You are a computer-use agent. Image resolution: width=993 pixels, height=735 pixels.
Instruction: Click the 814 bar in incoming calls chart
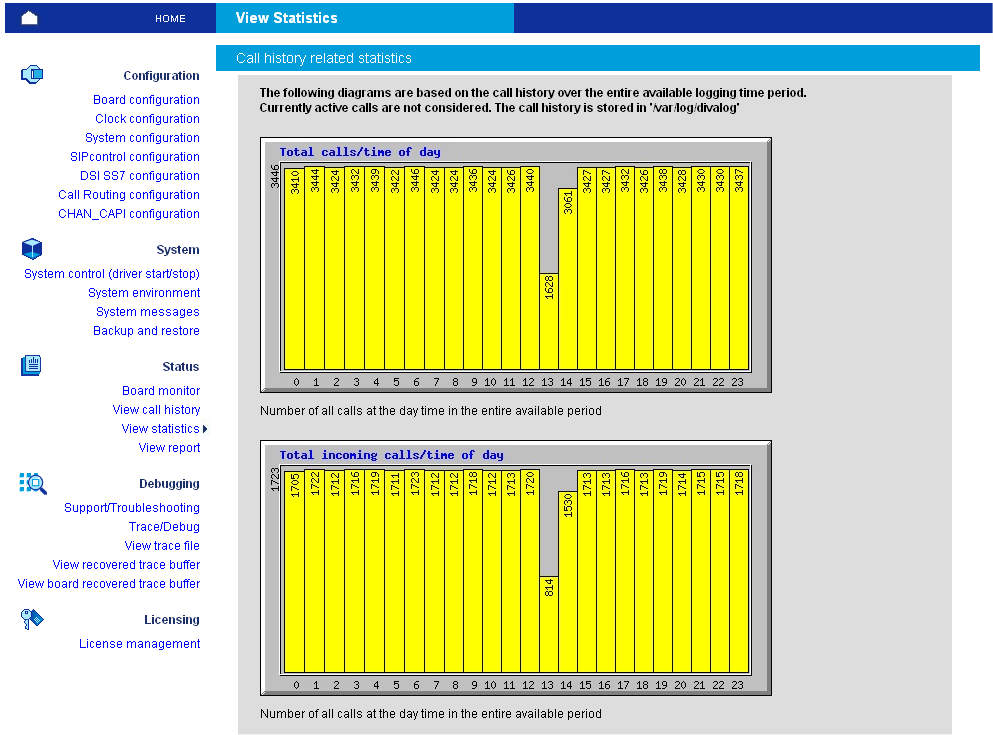click(549, 623)
